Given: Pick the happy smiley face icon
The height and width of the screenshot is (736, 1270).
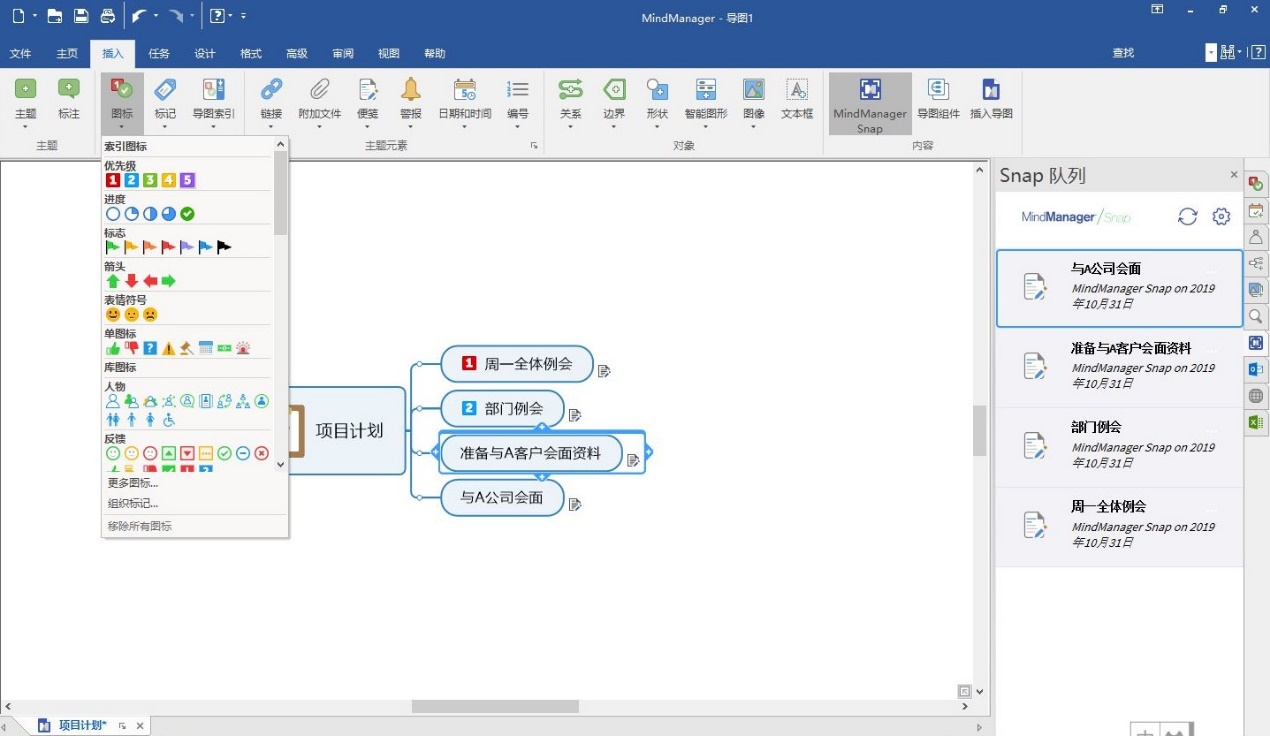Looking at the screenshot, I should pos(113,314).
